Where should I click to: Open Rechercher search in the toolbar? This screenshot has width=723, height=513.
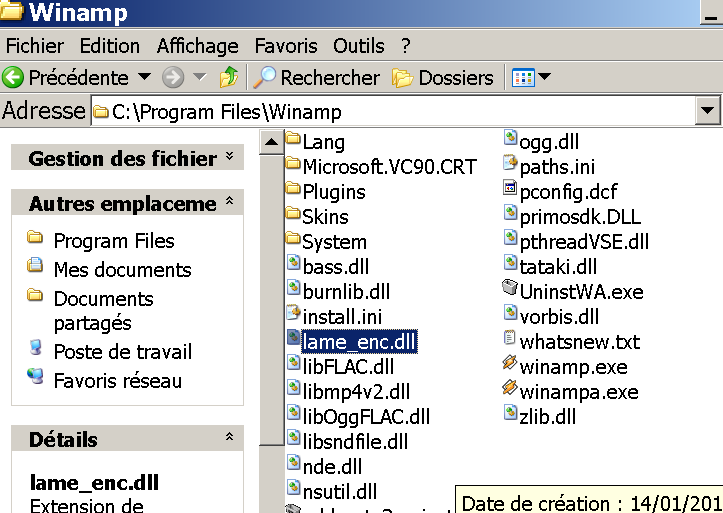point(317,77)
